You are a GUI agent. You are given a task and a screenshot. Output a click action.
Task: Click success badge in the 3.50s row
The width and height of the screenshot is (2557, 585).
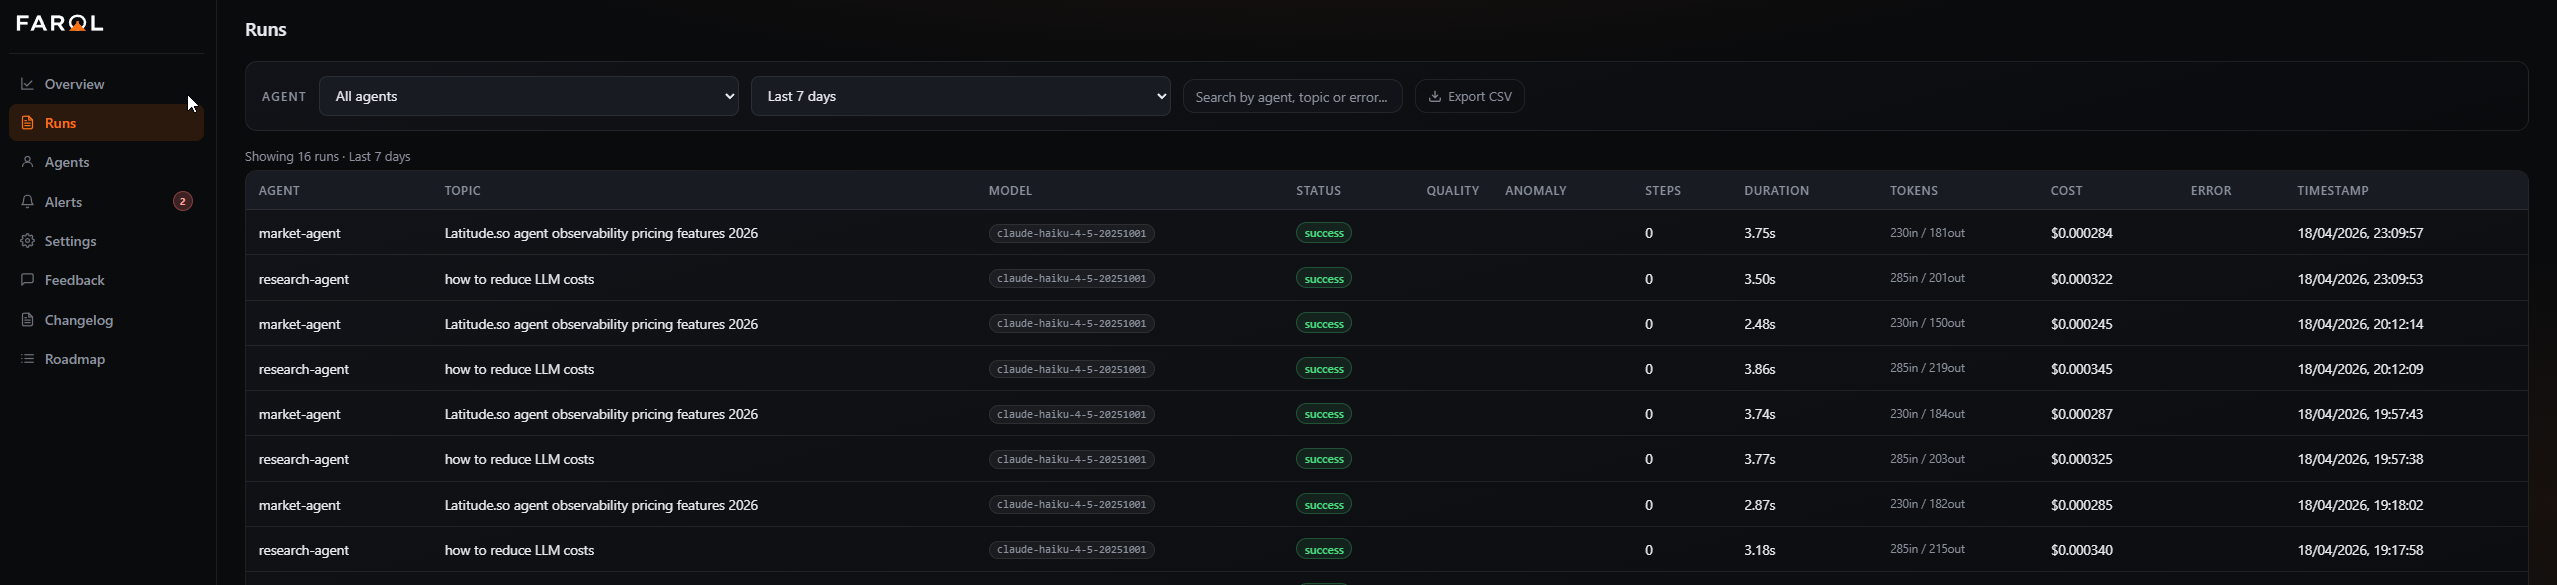coord(1324,278)
